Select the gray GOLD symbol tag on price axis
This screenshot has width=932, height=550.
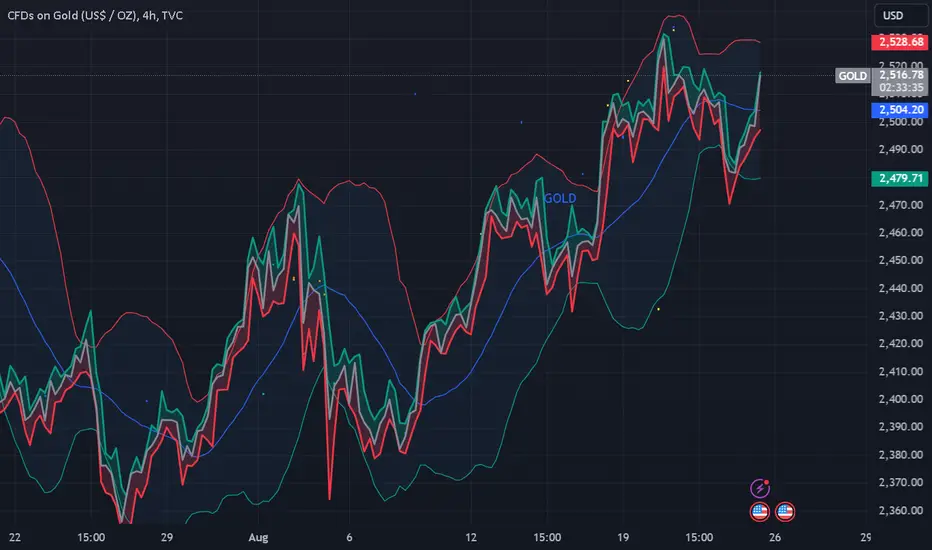852,76
